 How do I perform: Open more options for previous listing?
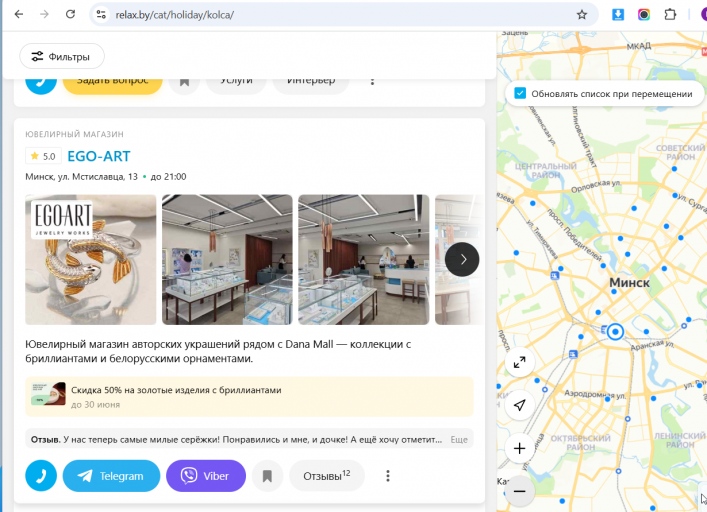click(x=372, y=82)
